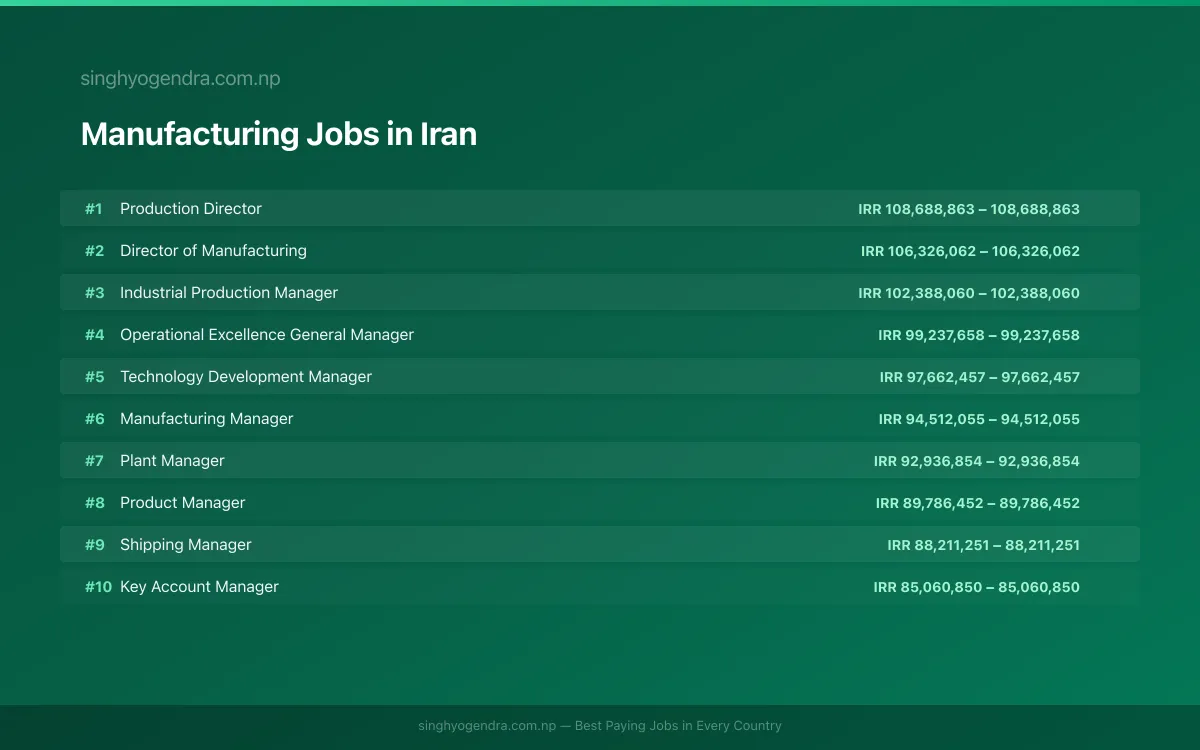This screenshot has height=750, width=1200.
Task: Click salary IRR 99,237,658 – 99,237,658
Action: coord(979,335)
